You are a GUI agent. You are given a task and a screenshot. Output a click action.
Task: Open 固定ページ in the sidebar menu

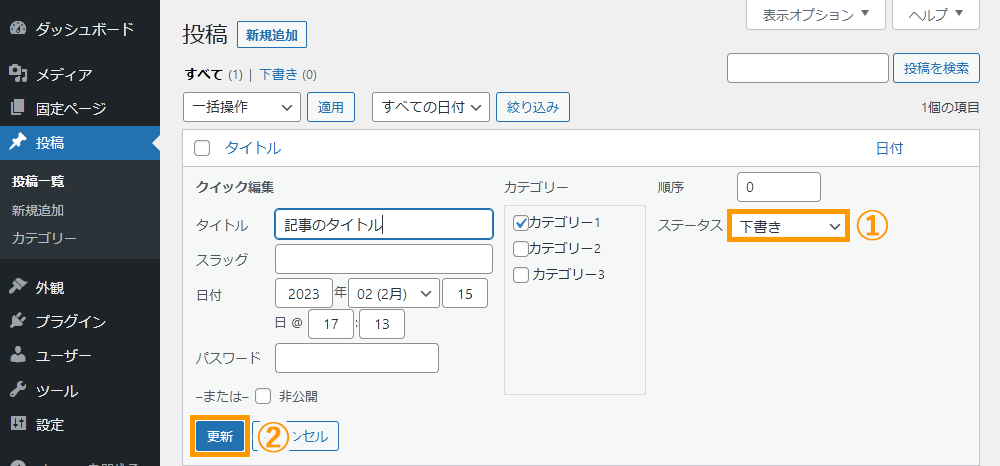tap(71, 108)
